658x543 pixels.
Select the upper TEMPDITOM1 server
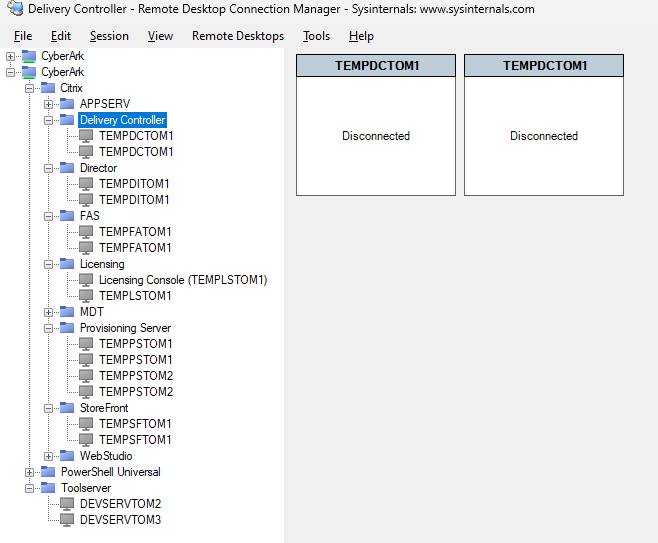[x=134, y=184]
